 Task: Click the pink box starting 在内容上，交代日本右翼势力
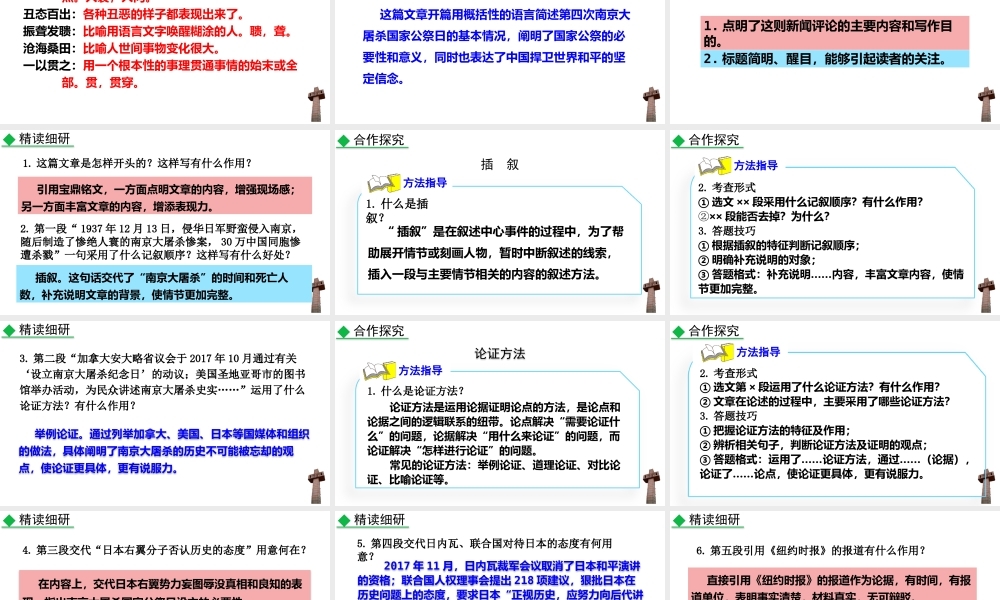click(165, 585)
